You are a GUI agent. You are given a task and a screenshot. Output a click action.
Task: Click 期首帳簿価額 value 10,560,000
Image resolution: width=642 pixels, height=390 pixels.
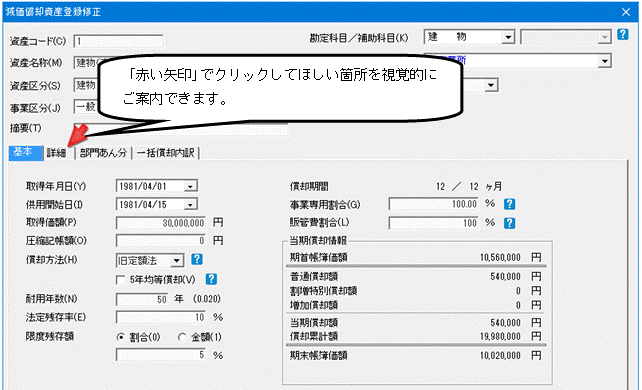[500, 258]
